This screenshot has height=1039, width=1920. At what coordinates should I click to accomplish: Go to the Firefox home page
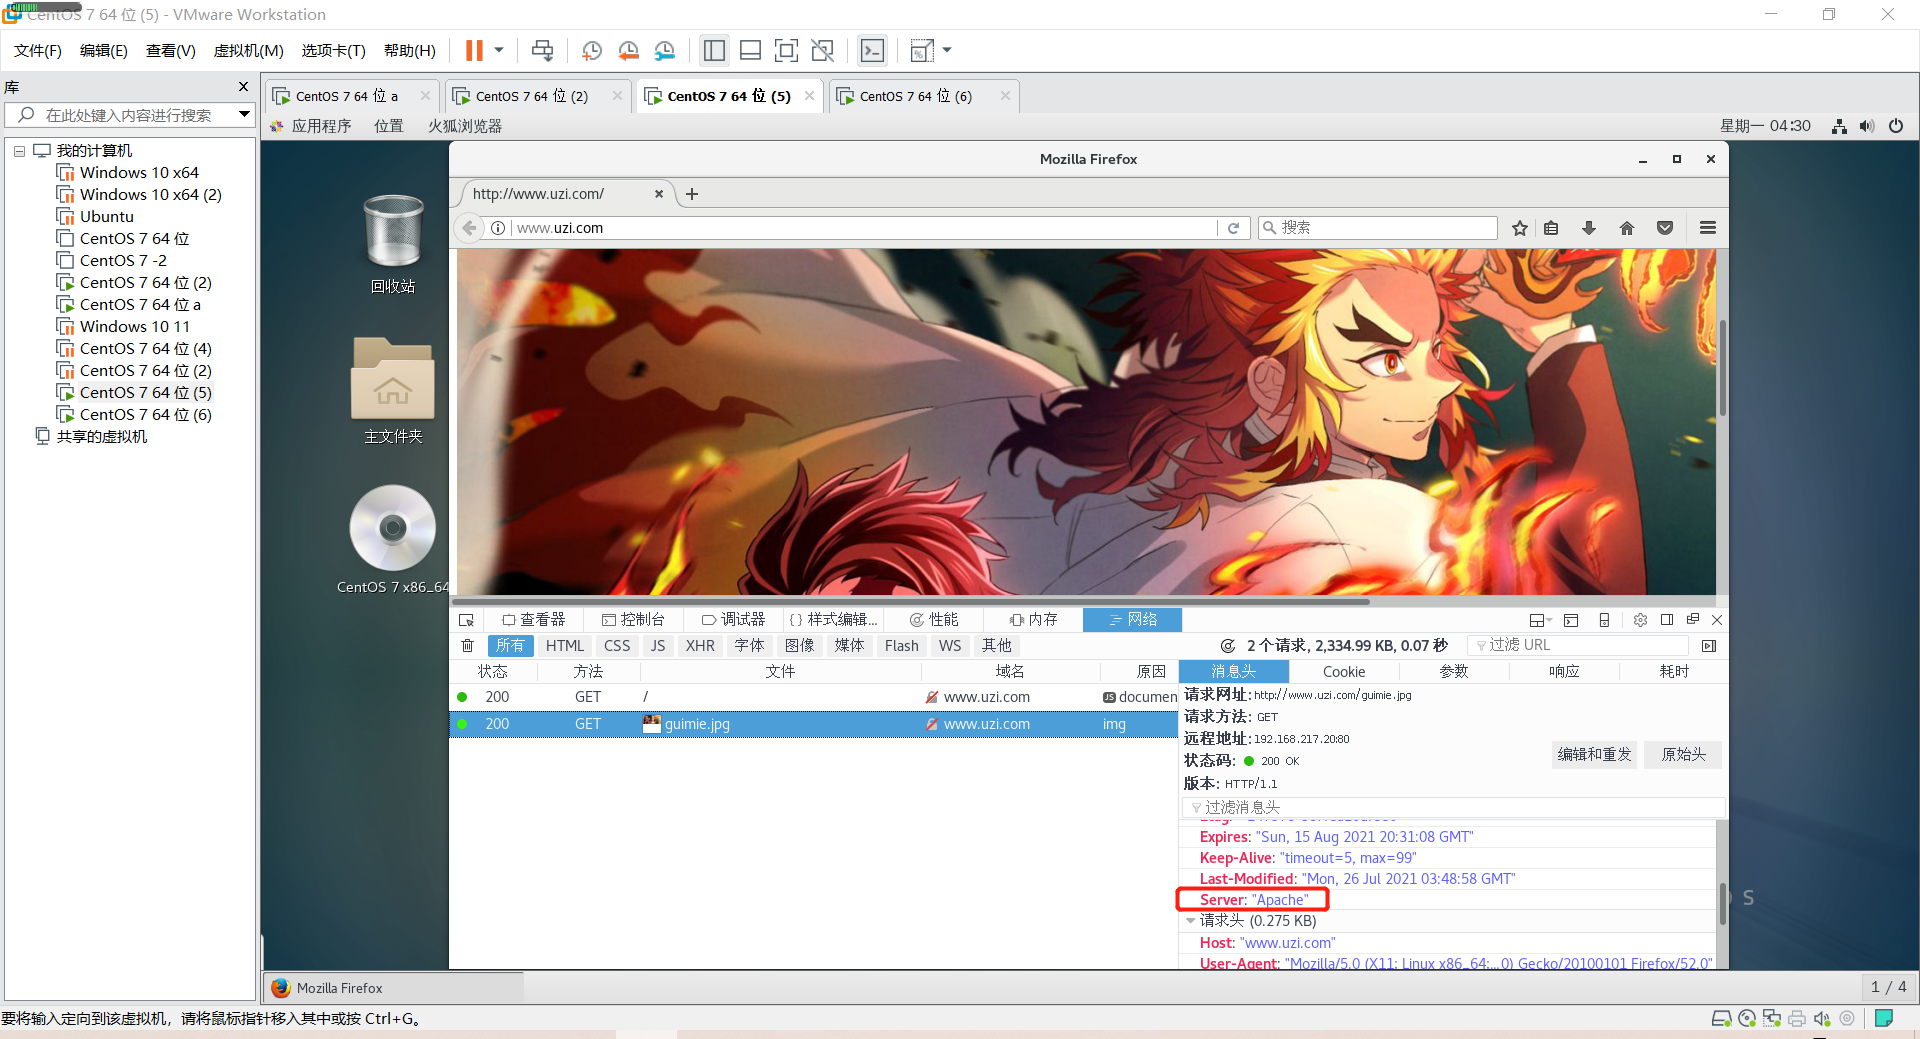(x=1627, y=228)
